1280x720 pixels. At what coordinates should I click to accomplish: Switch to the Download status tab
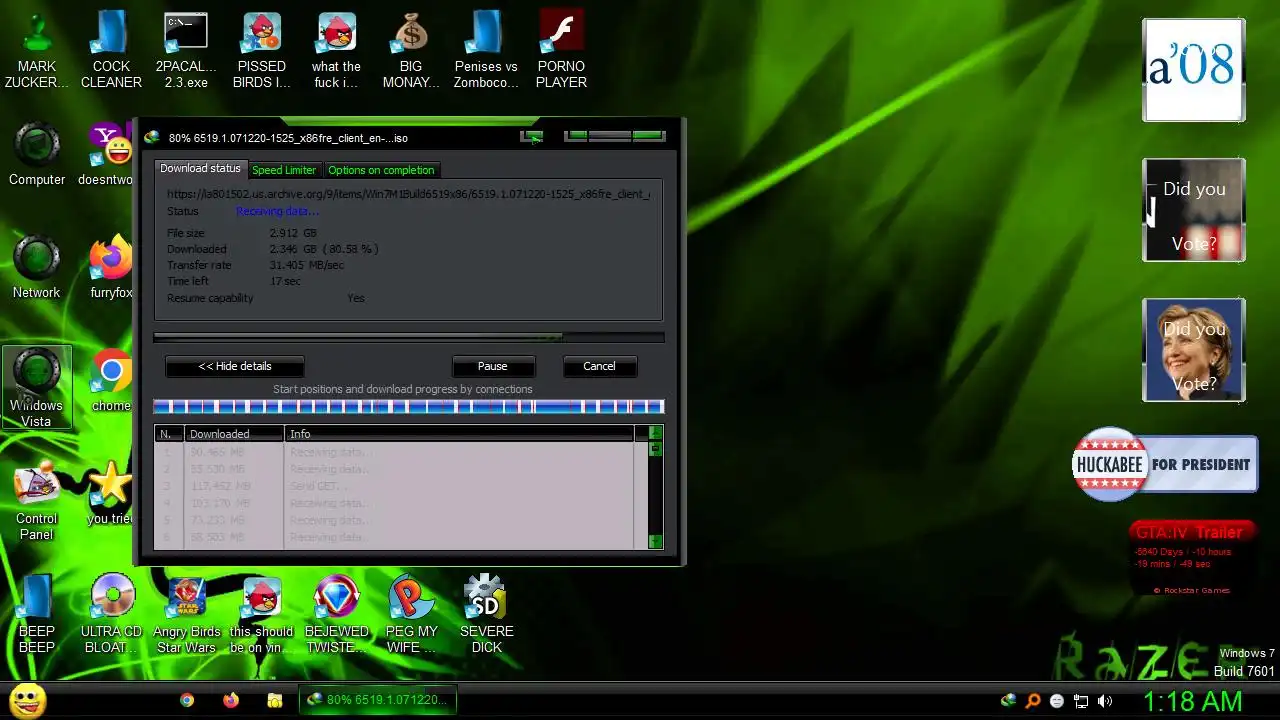coord(200,169)
